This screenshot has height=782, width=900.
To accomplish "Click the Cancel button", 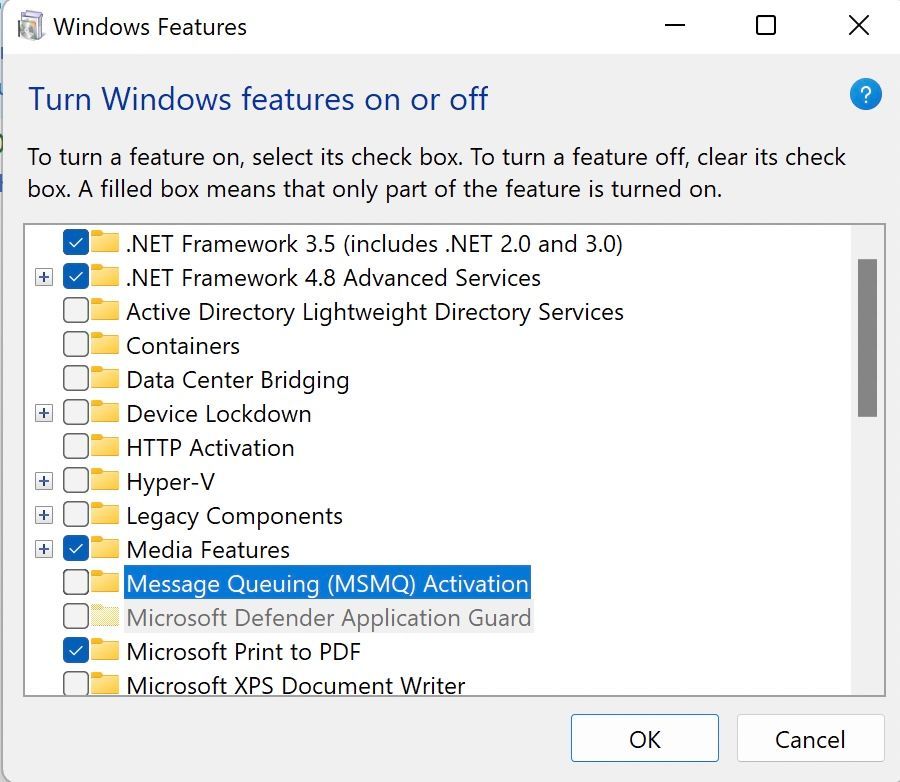I will [x=810, y=738].
